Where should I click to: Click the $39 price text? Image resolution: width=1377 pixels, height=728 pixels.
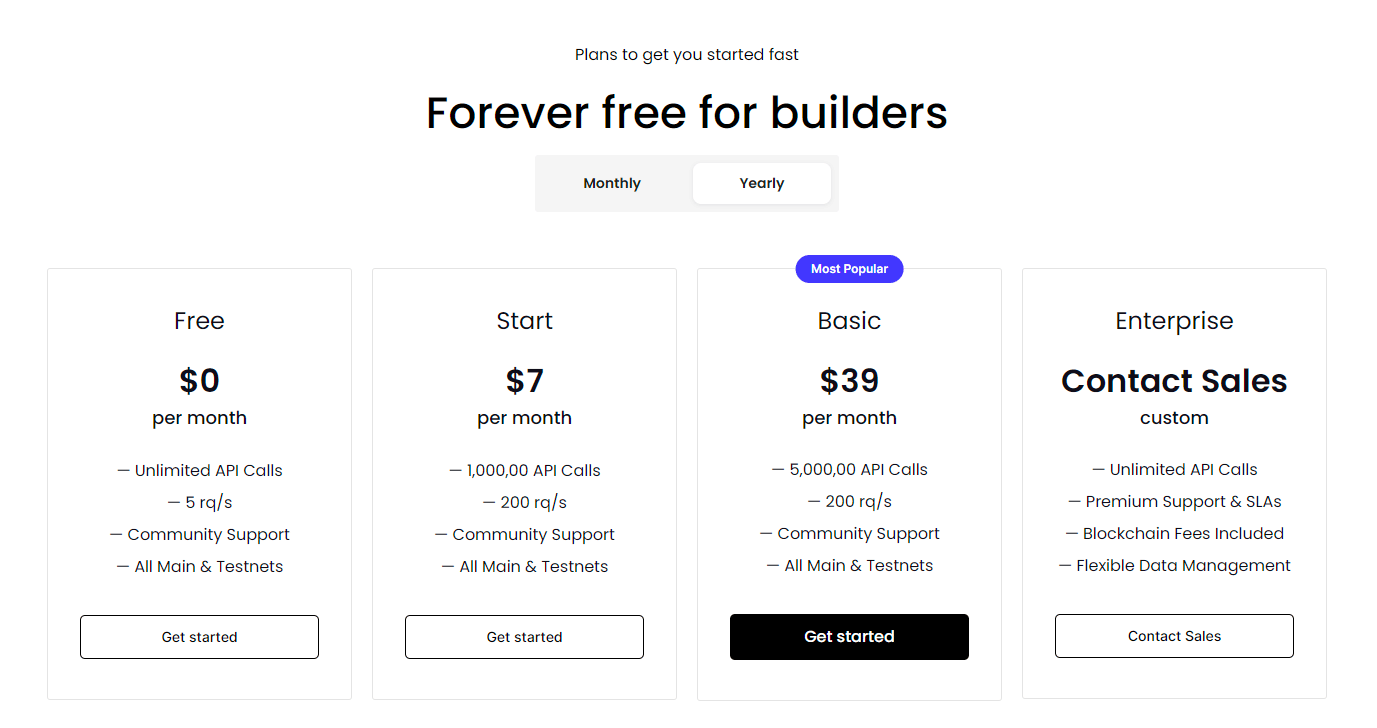(849, 381)
